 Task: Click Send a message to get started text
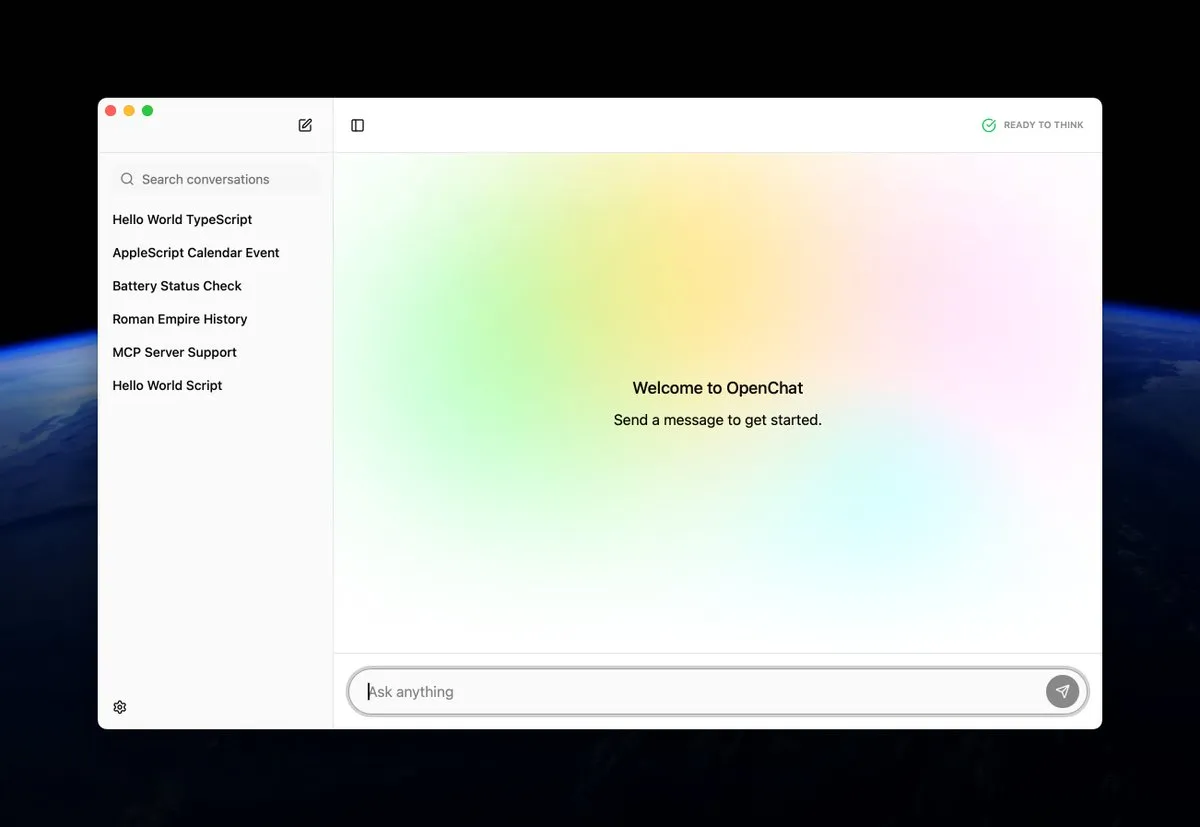click(718, 420)
